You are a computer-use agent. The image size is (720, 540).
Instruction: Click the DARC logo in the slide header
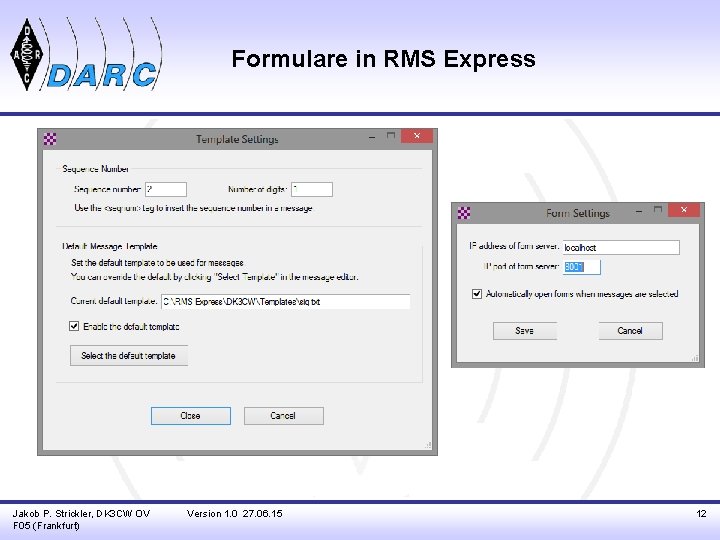coord(86,55)
